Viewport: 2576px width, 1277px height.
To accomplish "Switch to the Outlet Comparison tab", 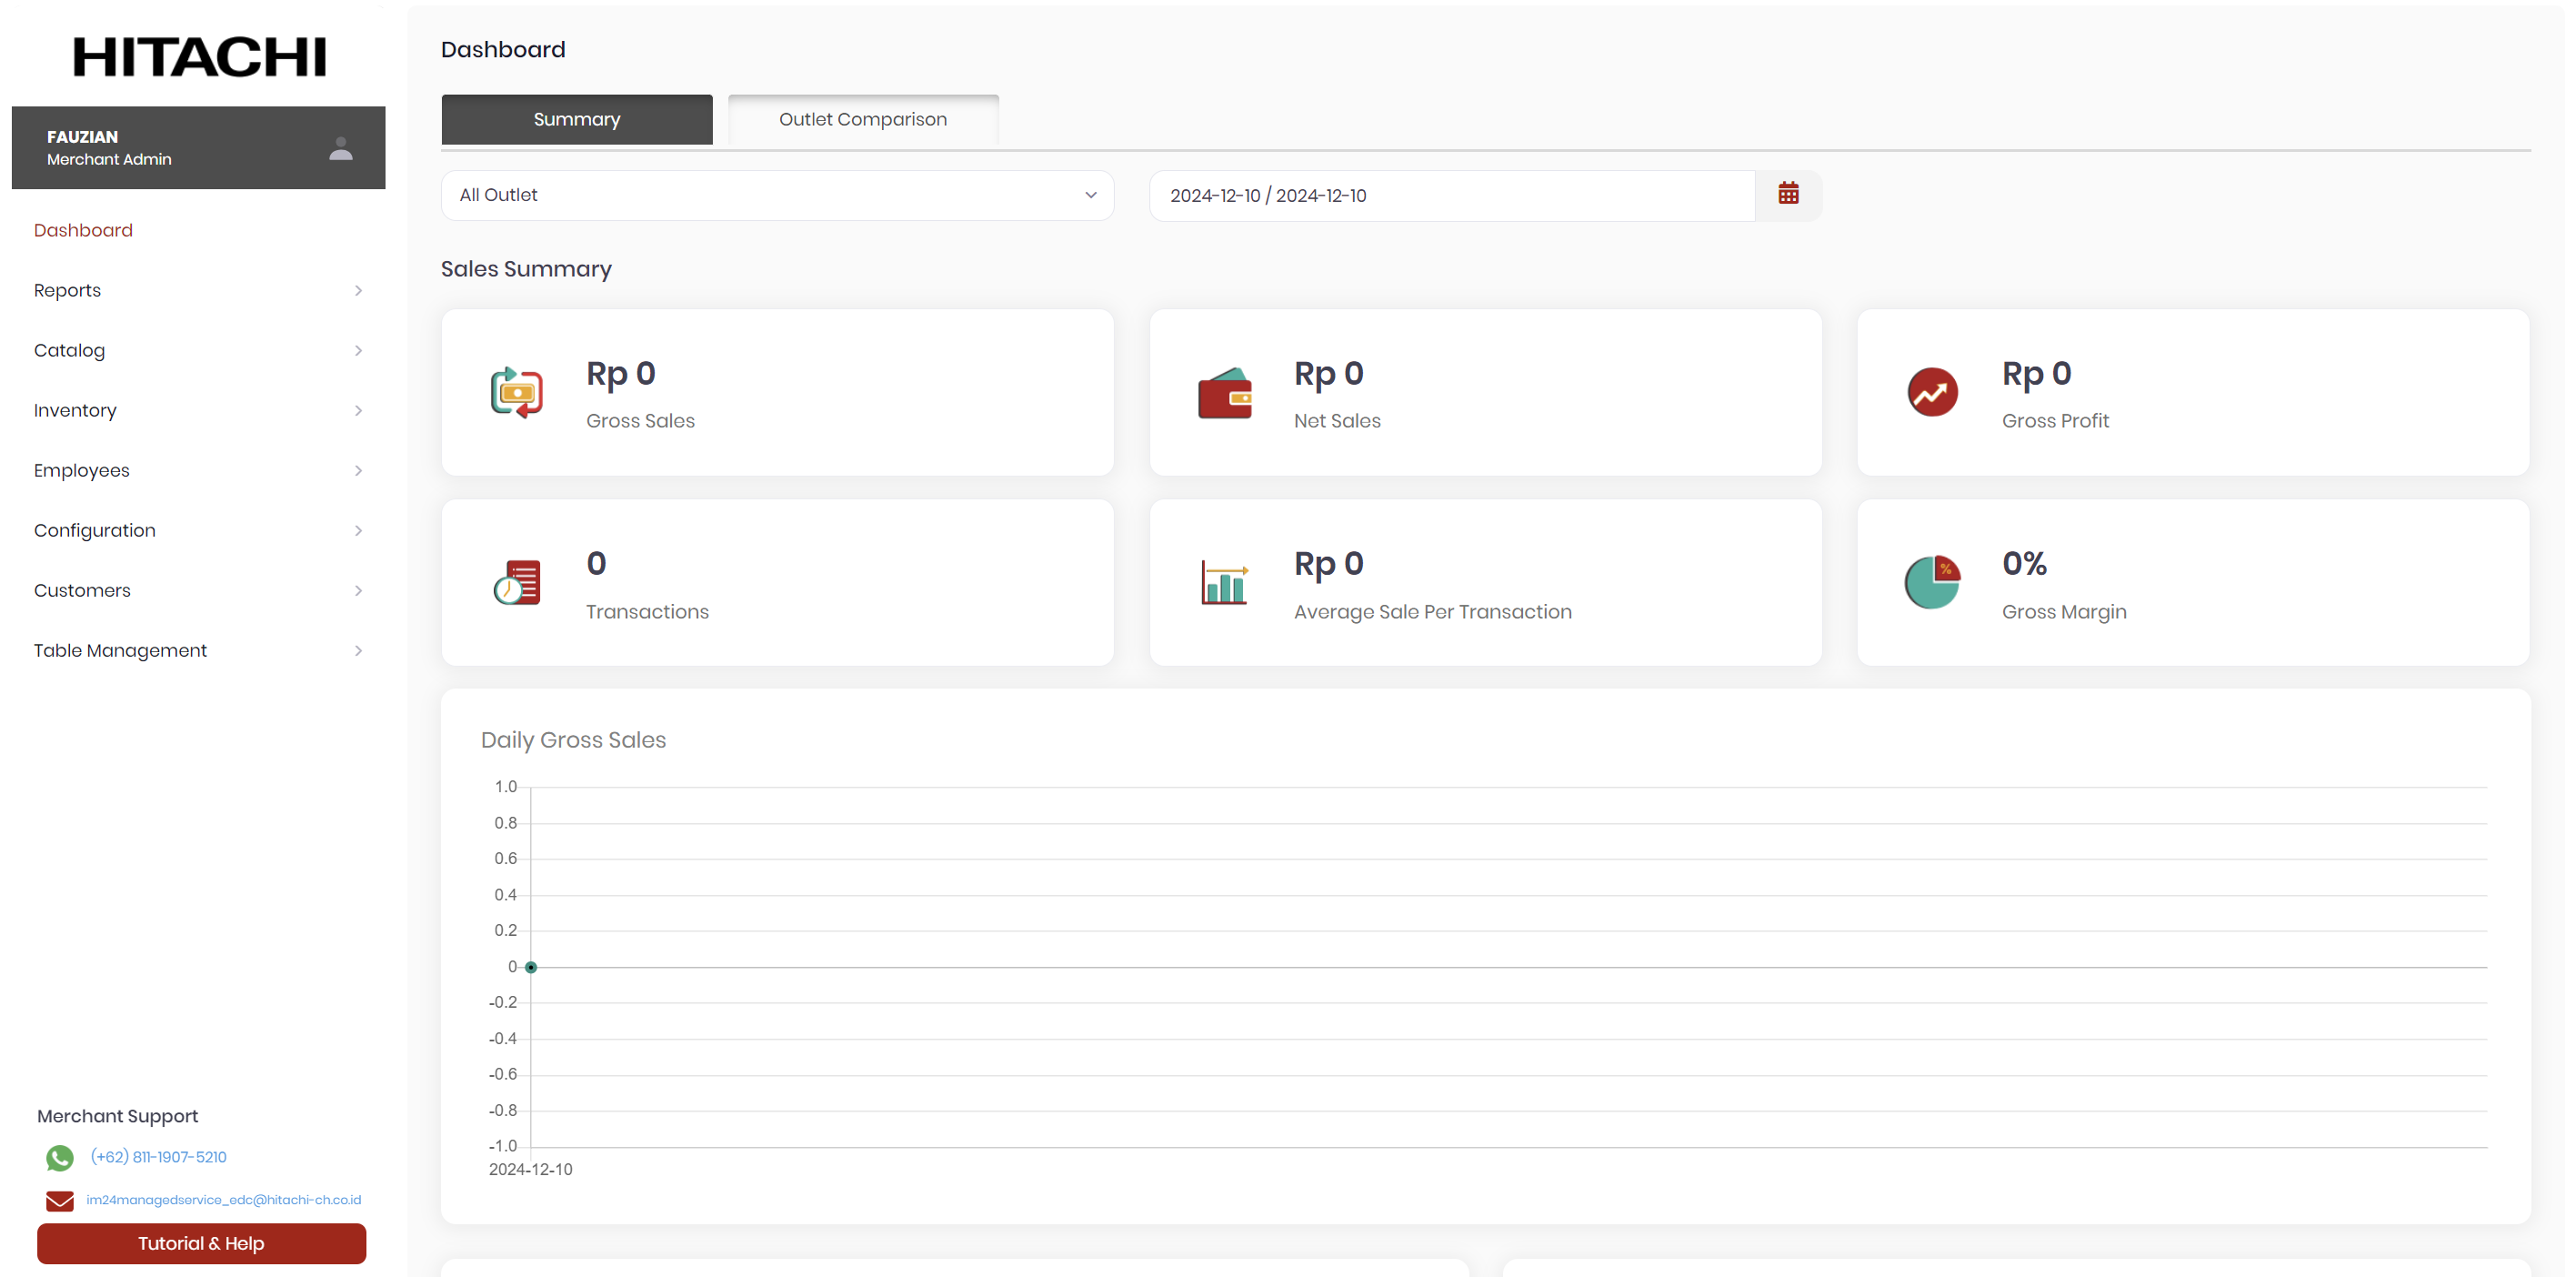I will click(x=862, y=119).
